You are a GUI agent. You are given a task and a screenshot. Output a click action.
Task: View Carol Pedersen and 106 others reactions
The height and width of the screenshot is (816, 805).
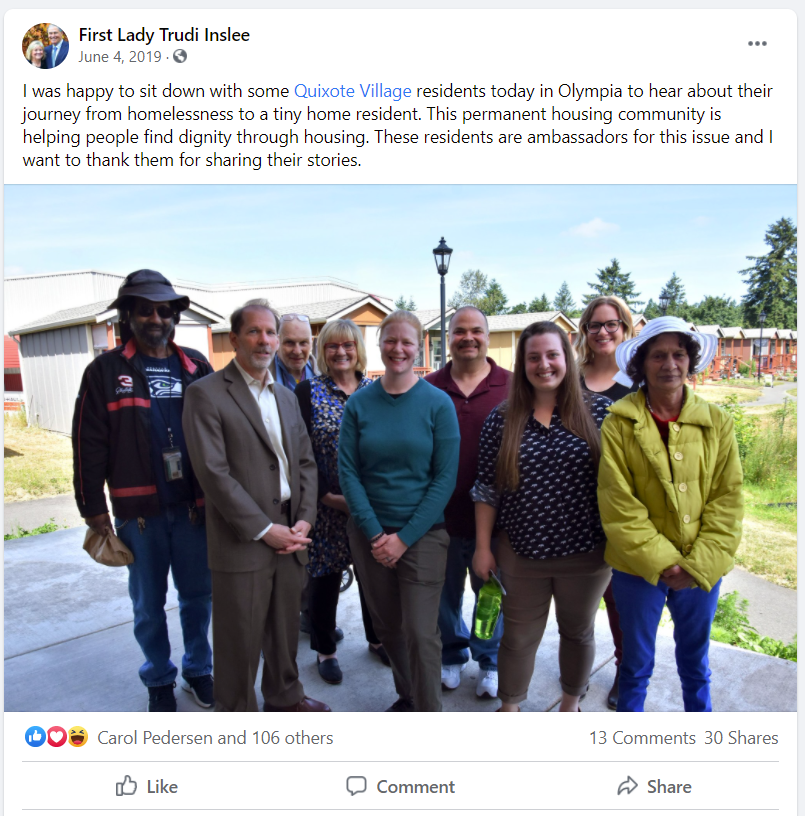[x=215, y=737]
